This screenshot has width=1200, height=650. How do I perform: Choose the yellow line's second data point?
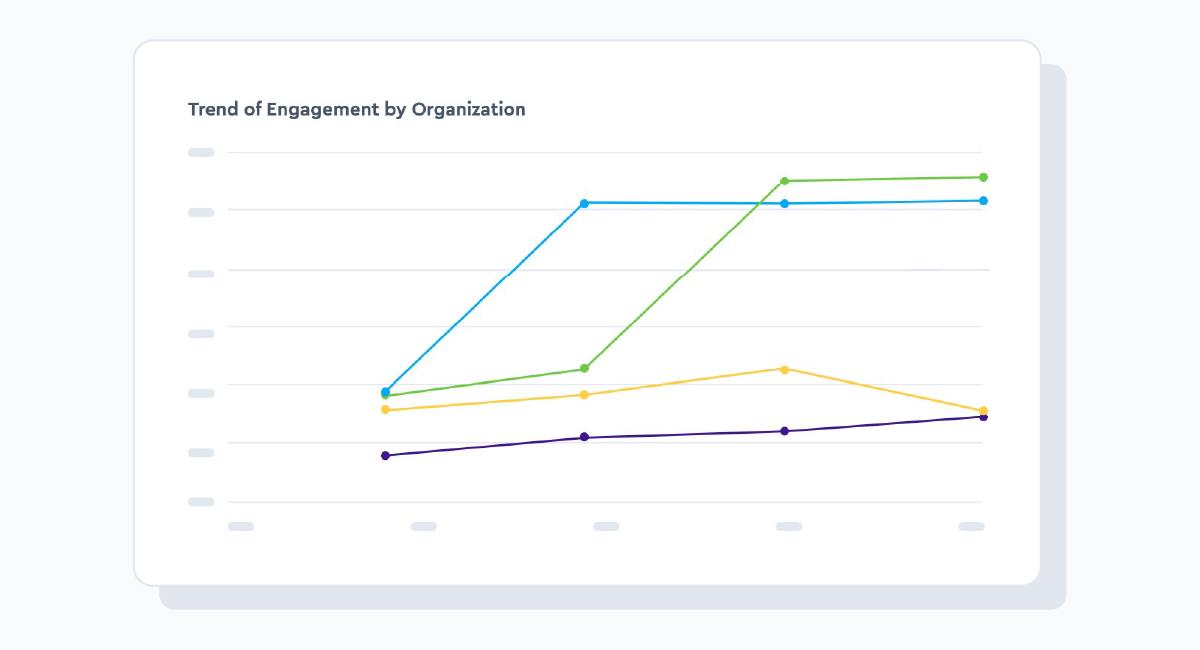(x=584, y=395)
